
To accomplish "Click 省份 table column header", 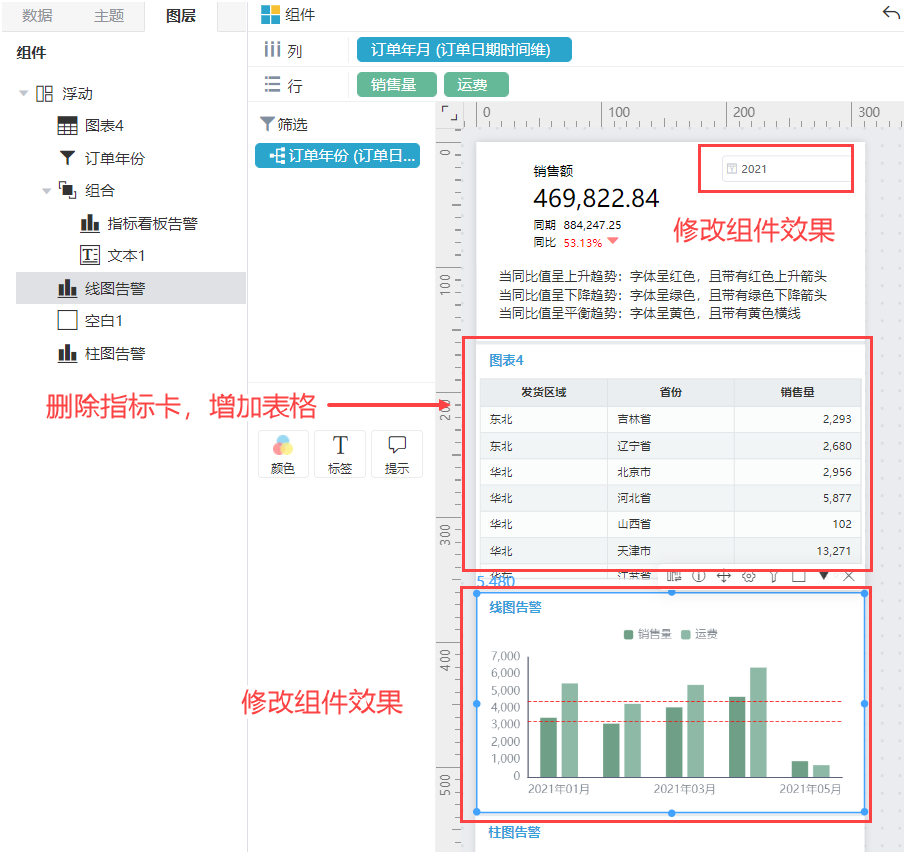I will coord(671,393).
